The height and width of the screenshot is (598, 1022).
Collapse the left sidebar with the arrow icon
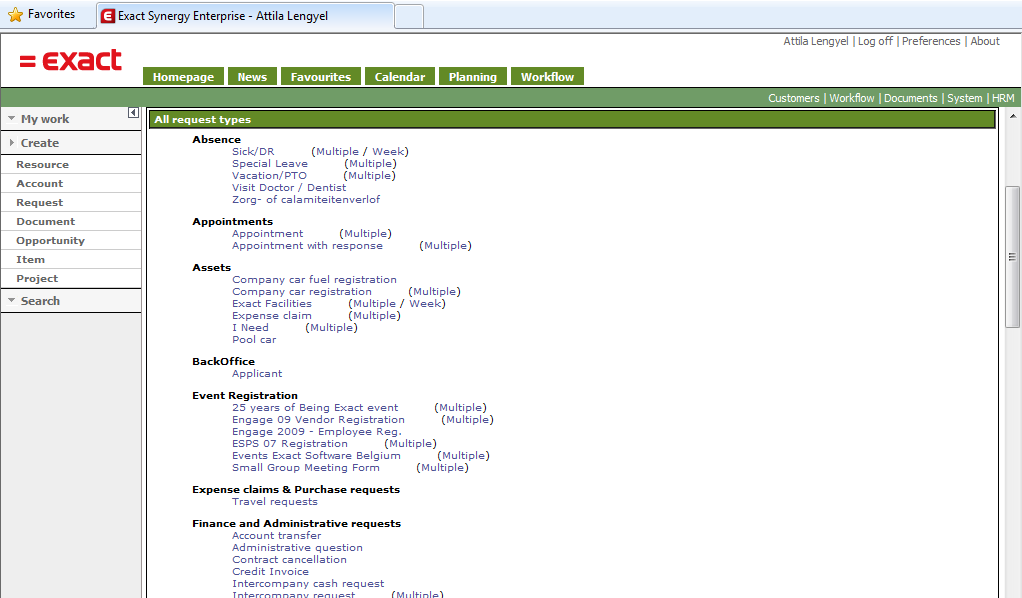click(x=133, y=113)
